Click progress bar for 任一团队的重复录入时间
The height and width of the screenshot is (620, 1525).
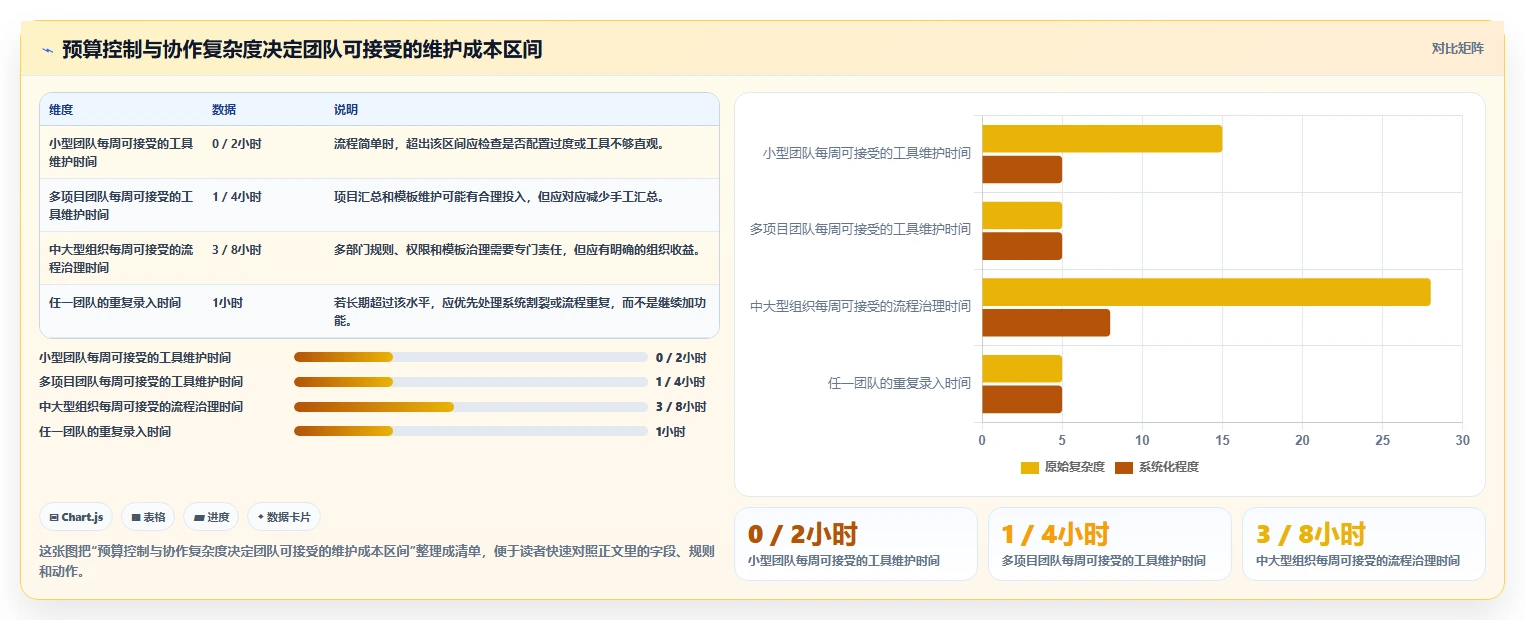[471, 432]
